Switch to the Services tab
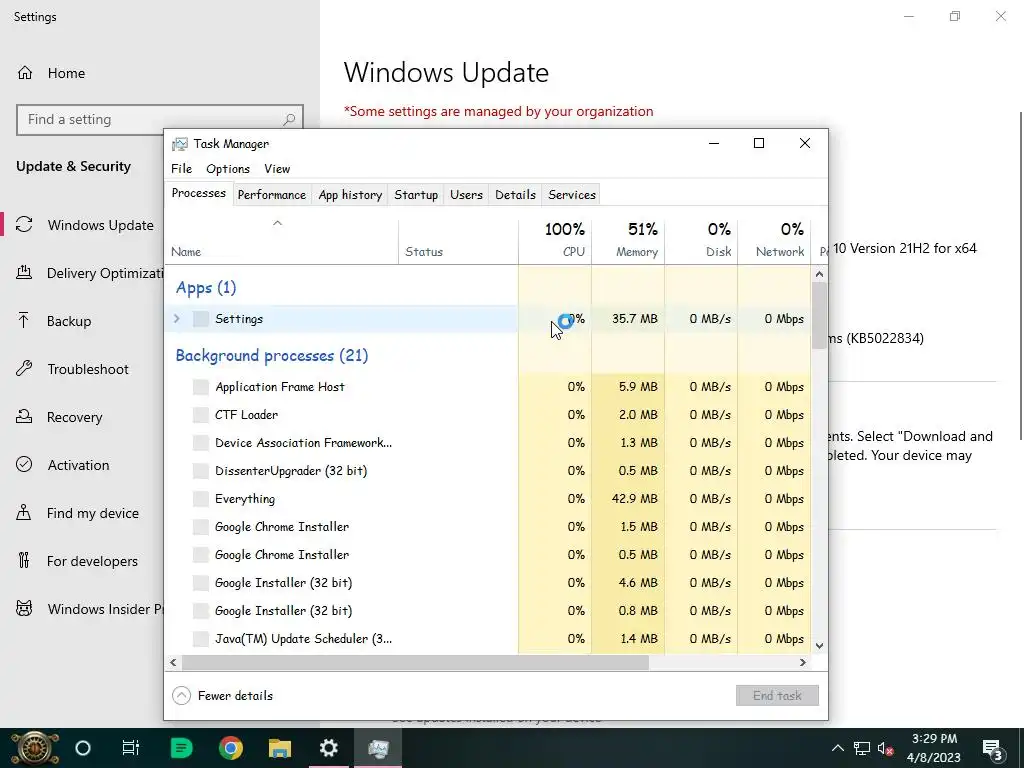This screenshot has width=1024, height=768. [x=572, y=195]
